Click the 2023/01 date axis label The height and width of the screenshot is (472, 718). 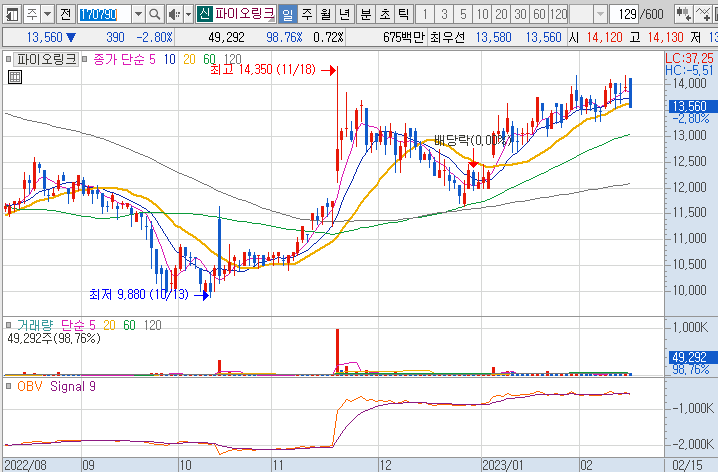(x=503, y=465)
